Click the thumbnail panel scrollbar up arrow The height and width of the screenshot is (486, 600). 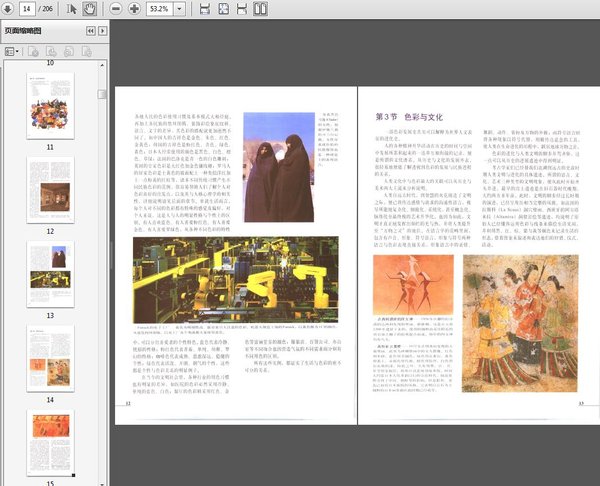(x=103, y=64)
